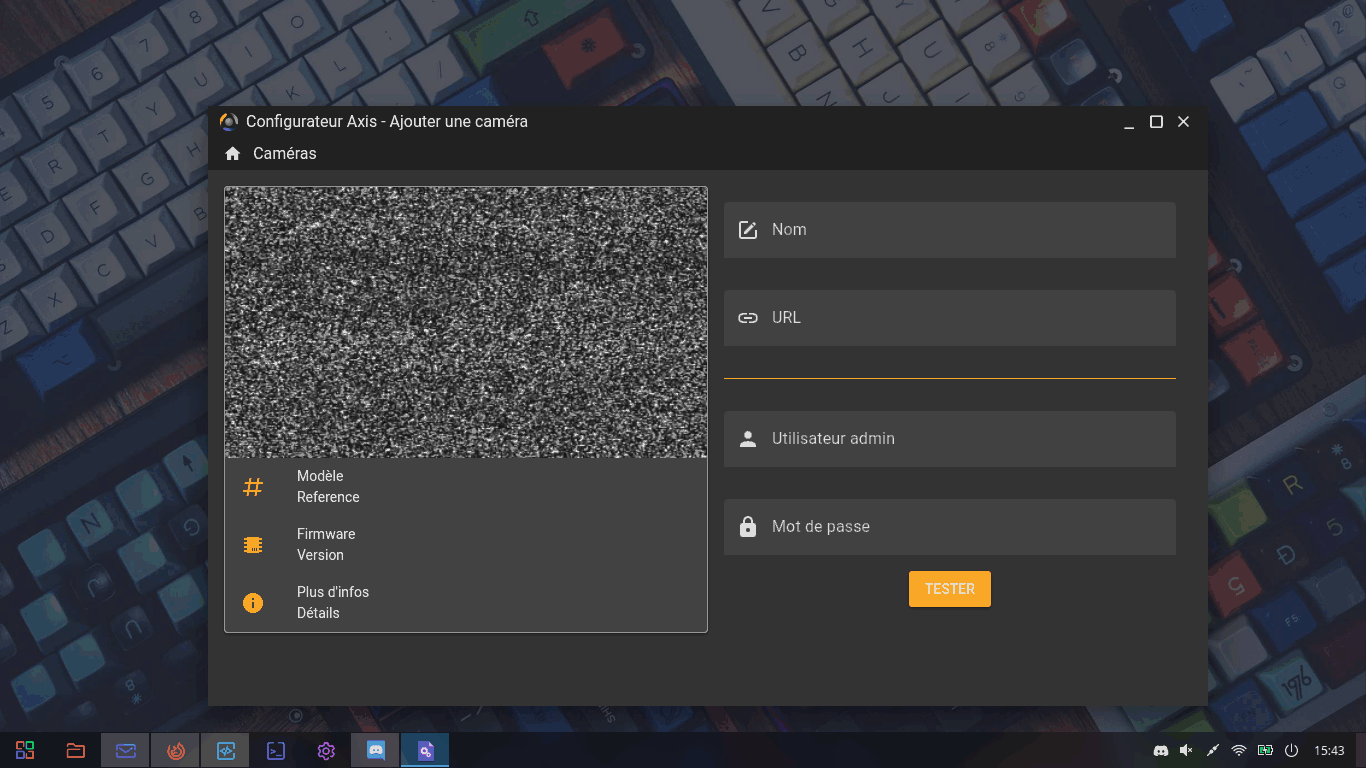Open the terminal from taskbar
Viewport: 1366px width, 768px height.
tap(276, 750)
